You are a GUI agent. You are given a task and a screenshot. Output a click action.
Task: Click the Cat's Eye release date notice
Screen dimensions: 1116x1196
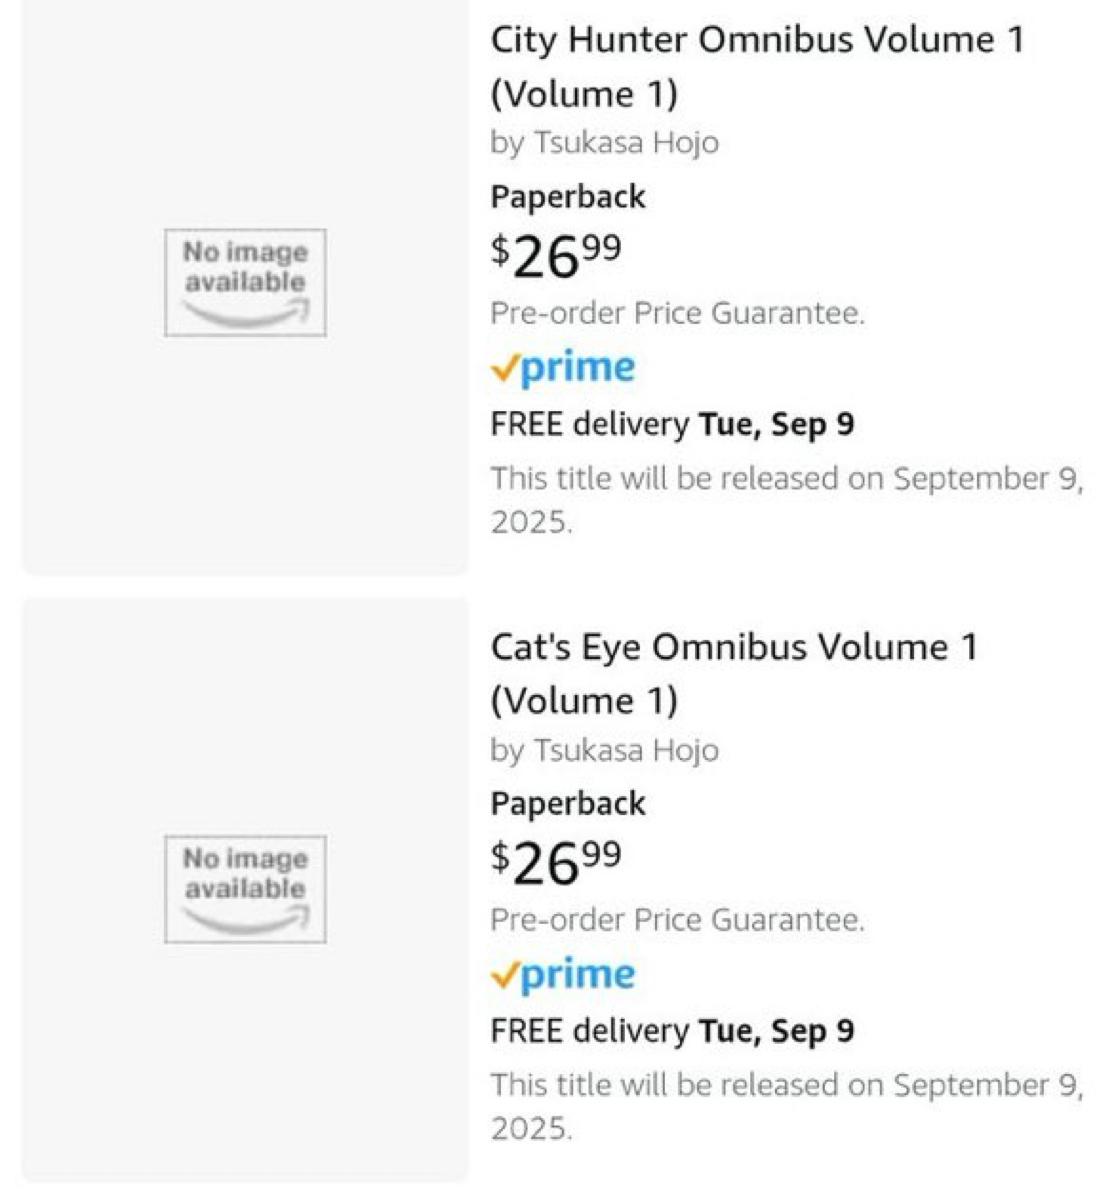786,1106
